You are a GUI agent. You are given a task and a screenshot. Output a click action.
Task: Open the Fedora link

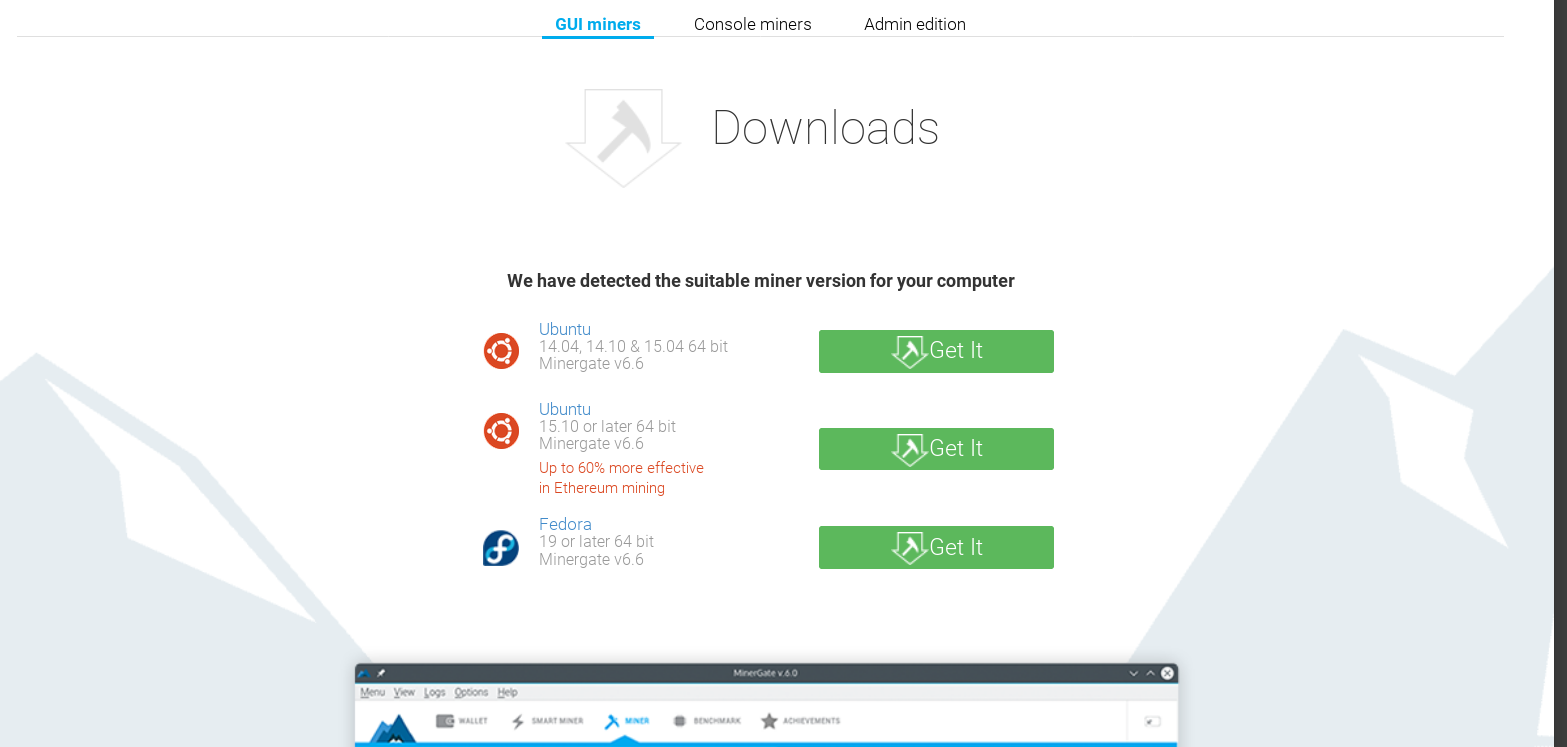point(565,524)
